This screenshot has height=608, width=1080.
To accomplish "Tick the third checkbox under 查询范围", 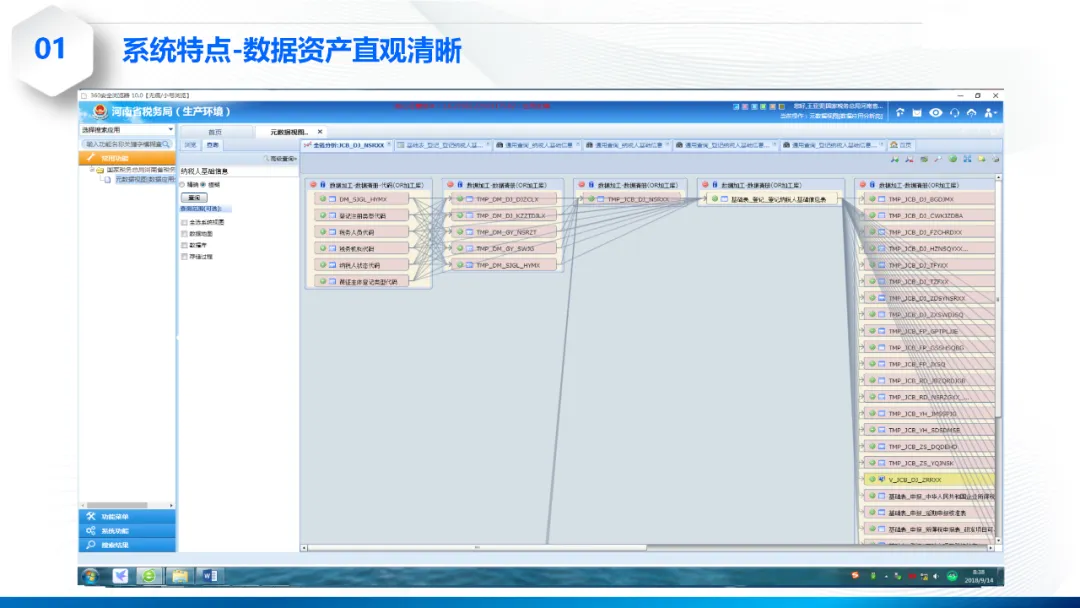I will [x=185, y=245].
